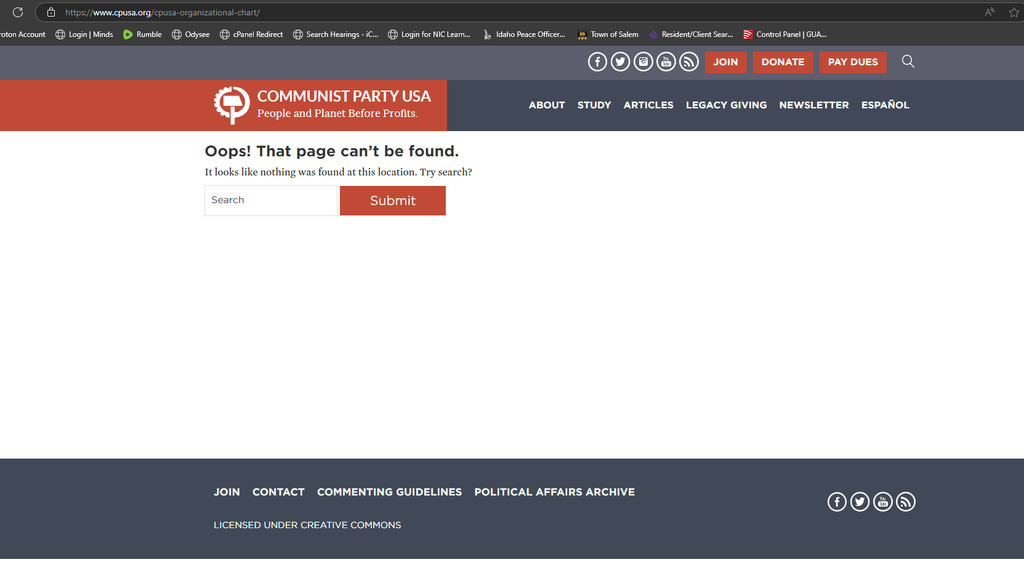This screenshot has height=570, width=1024.
Task: Click the Communist Party USA logo
Action: coord(322,104)
